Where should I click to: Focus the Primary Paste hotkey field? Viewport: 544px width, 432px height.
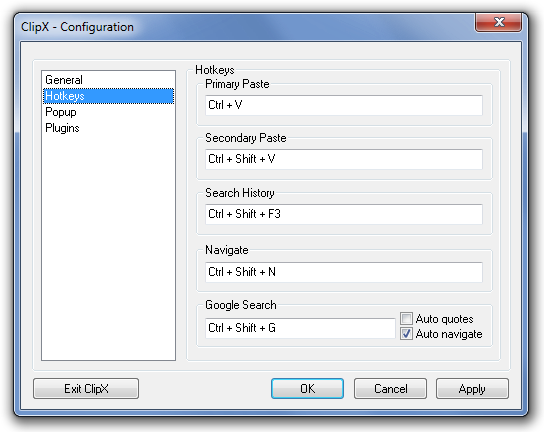tap(343, 105)
